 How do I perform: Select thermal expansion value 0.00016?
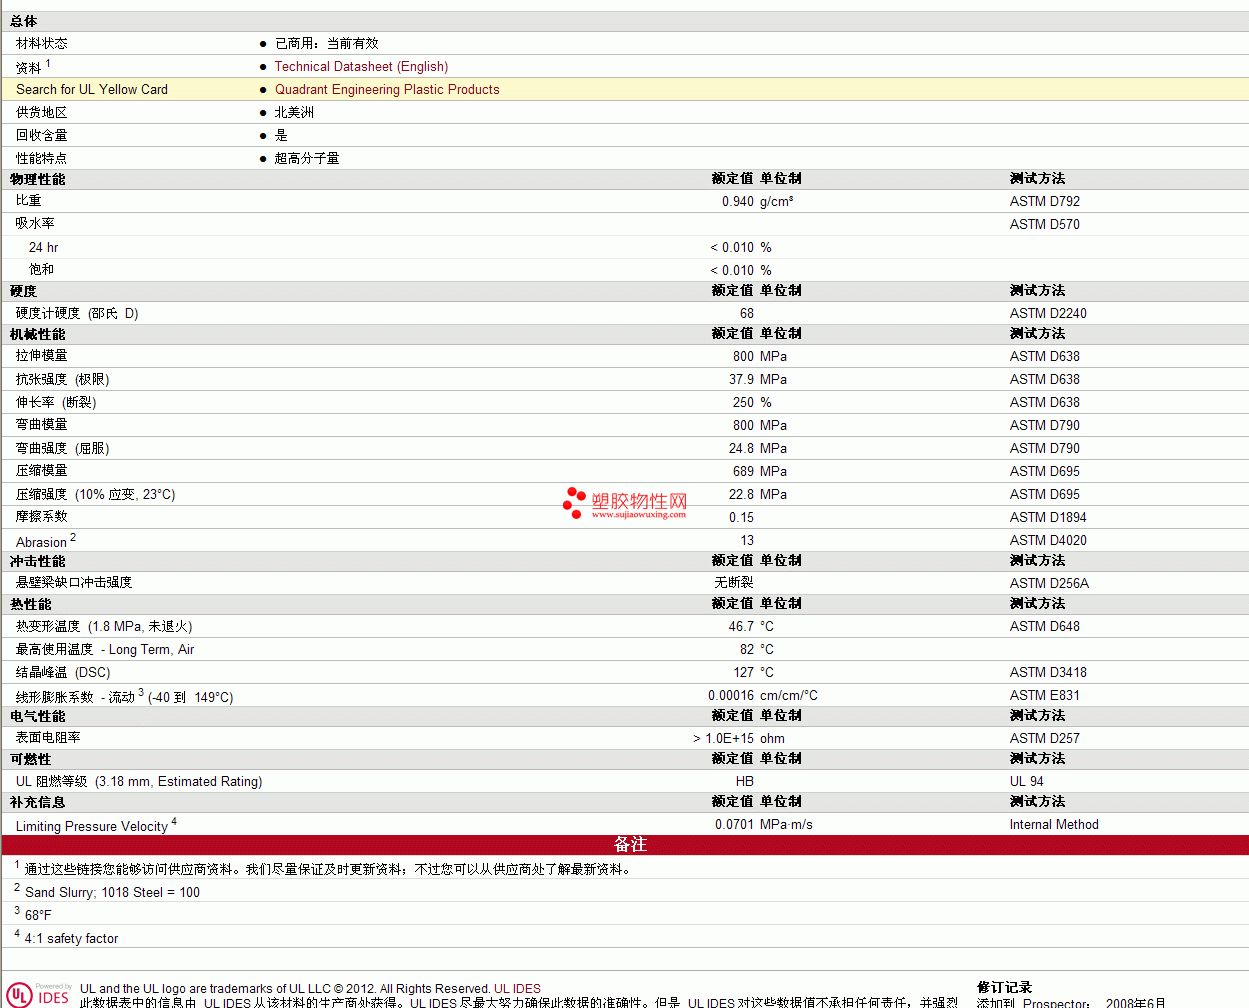(x=731, y=695)
